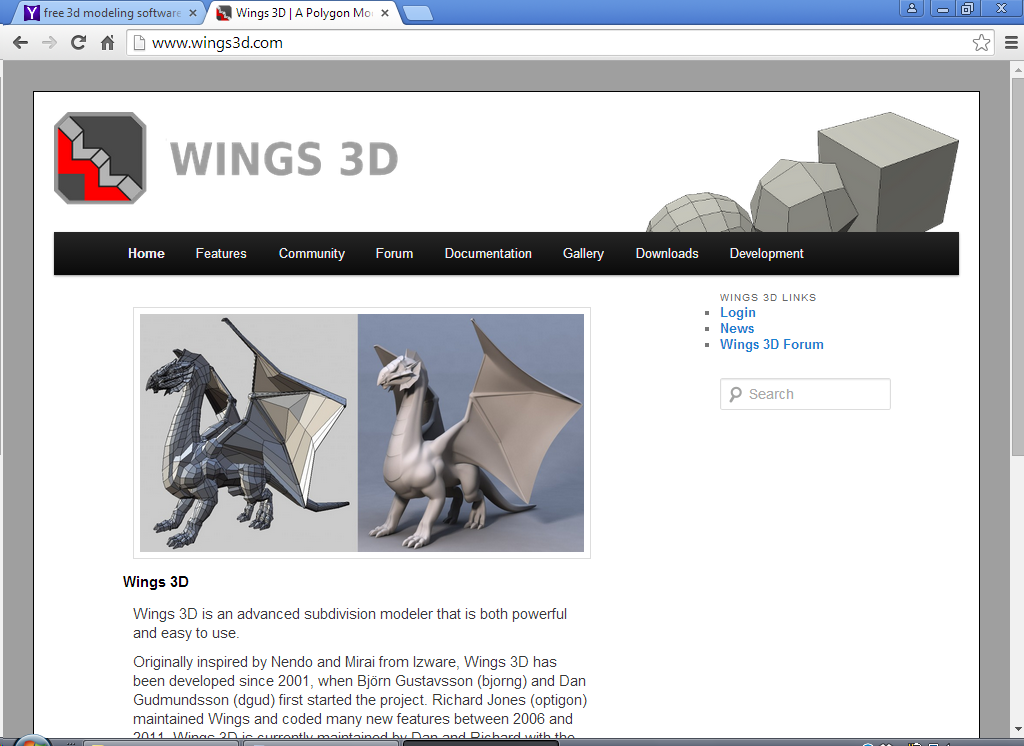Open the Development menu item
The width and height of the screenshot is (1024, 746).
(x=767, y=253)
